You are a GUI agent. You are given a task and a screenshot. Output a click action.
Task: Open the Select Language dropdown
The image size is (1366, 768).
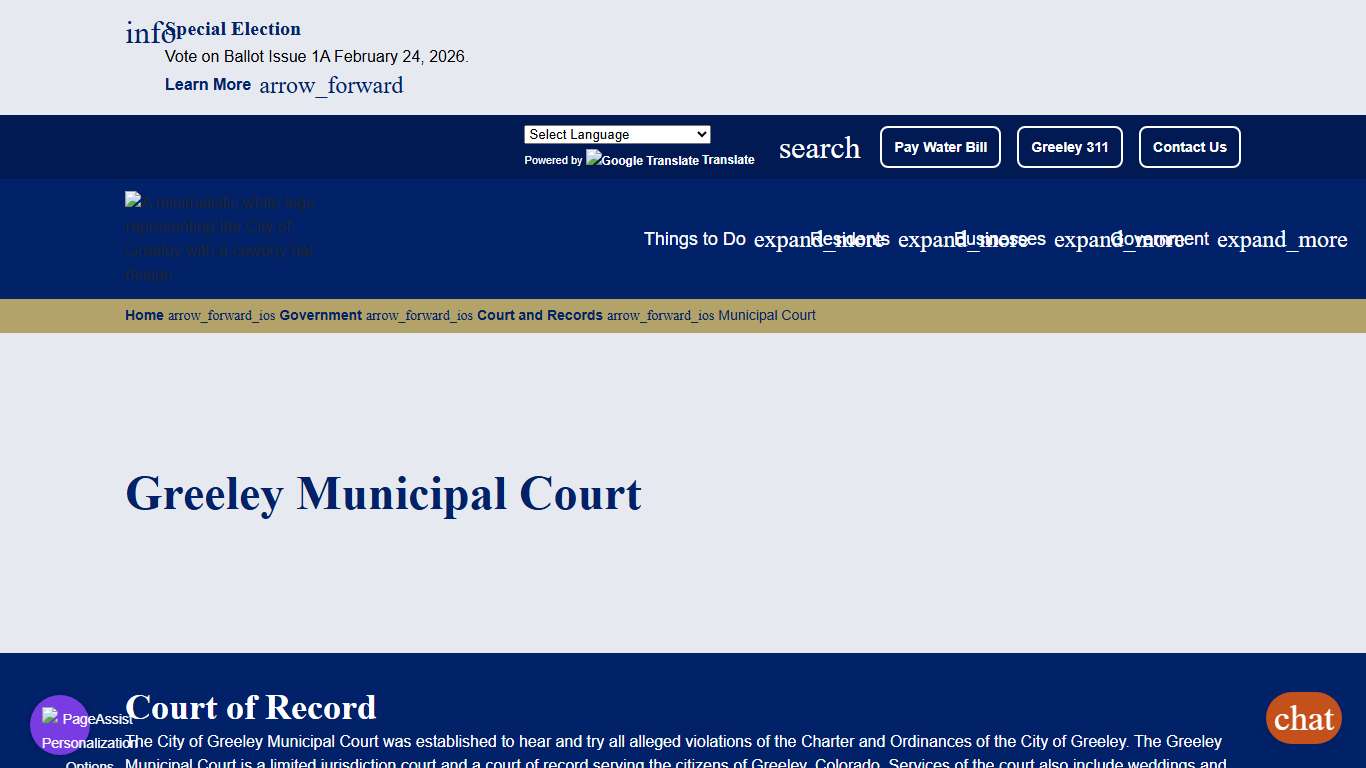click(617, 134)
